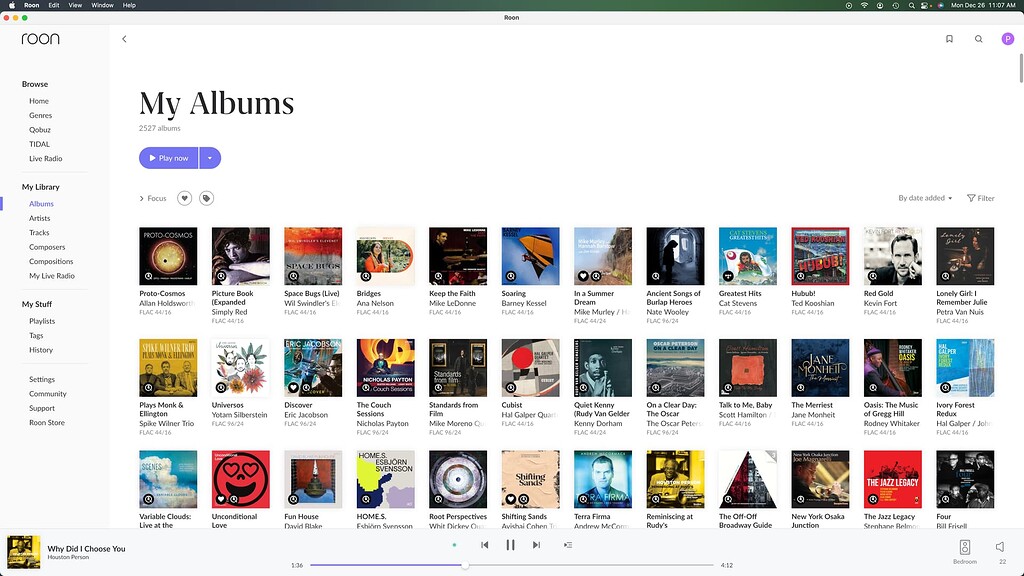Open search with the magnifying glass icon
Viewport: 1024px width, 576px height.
point(979,39)
